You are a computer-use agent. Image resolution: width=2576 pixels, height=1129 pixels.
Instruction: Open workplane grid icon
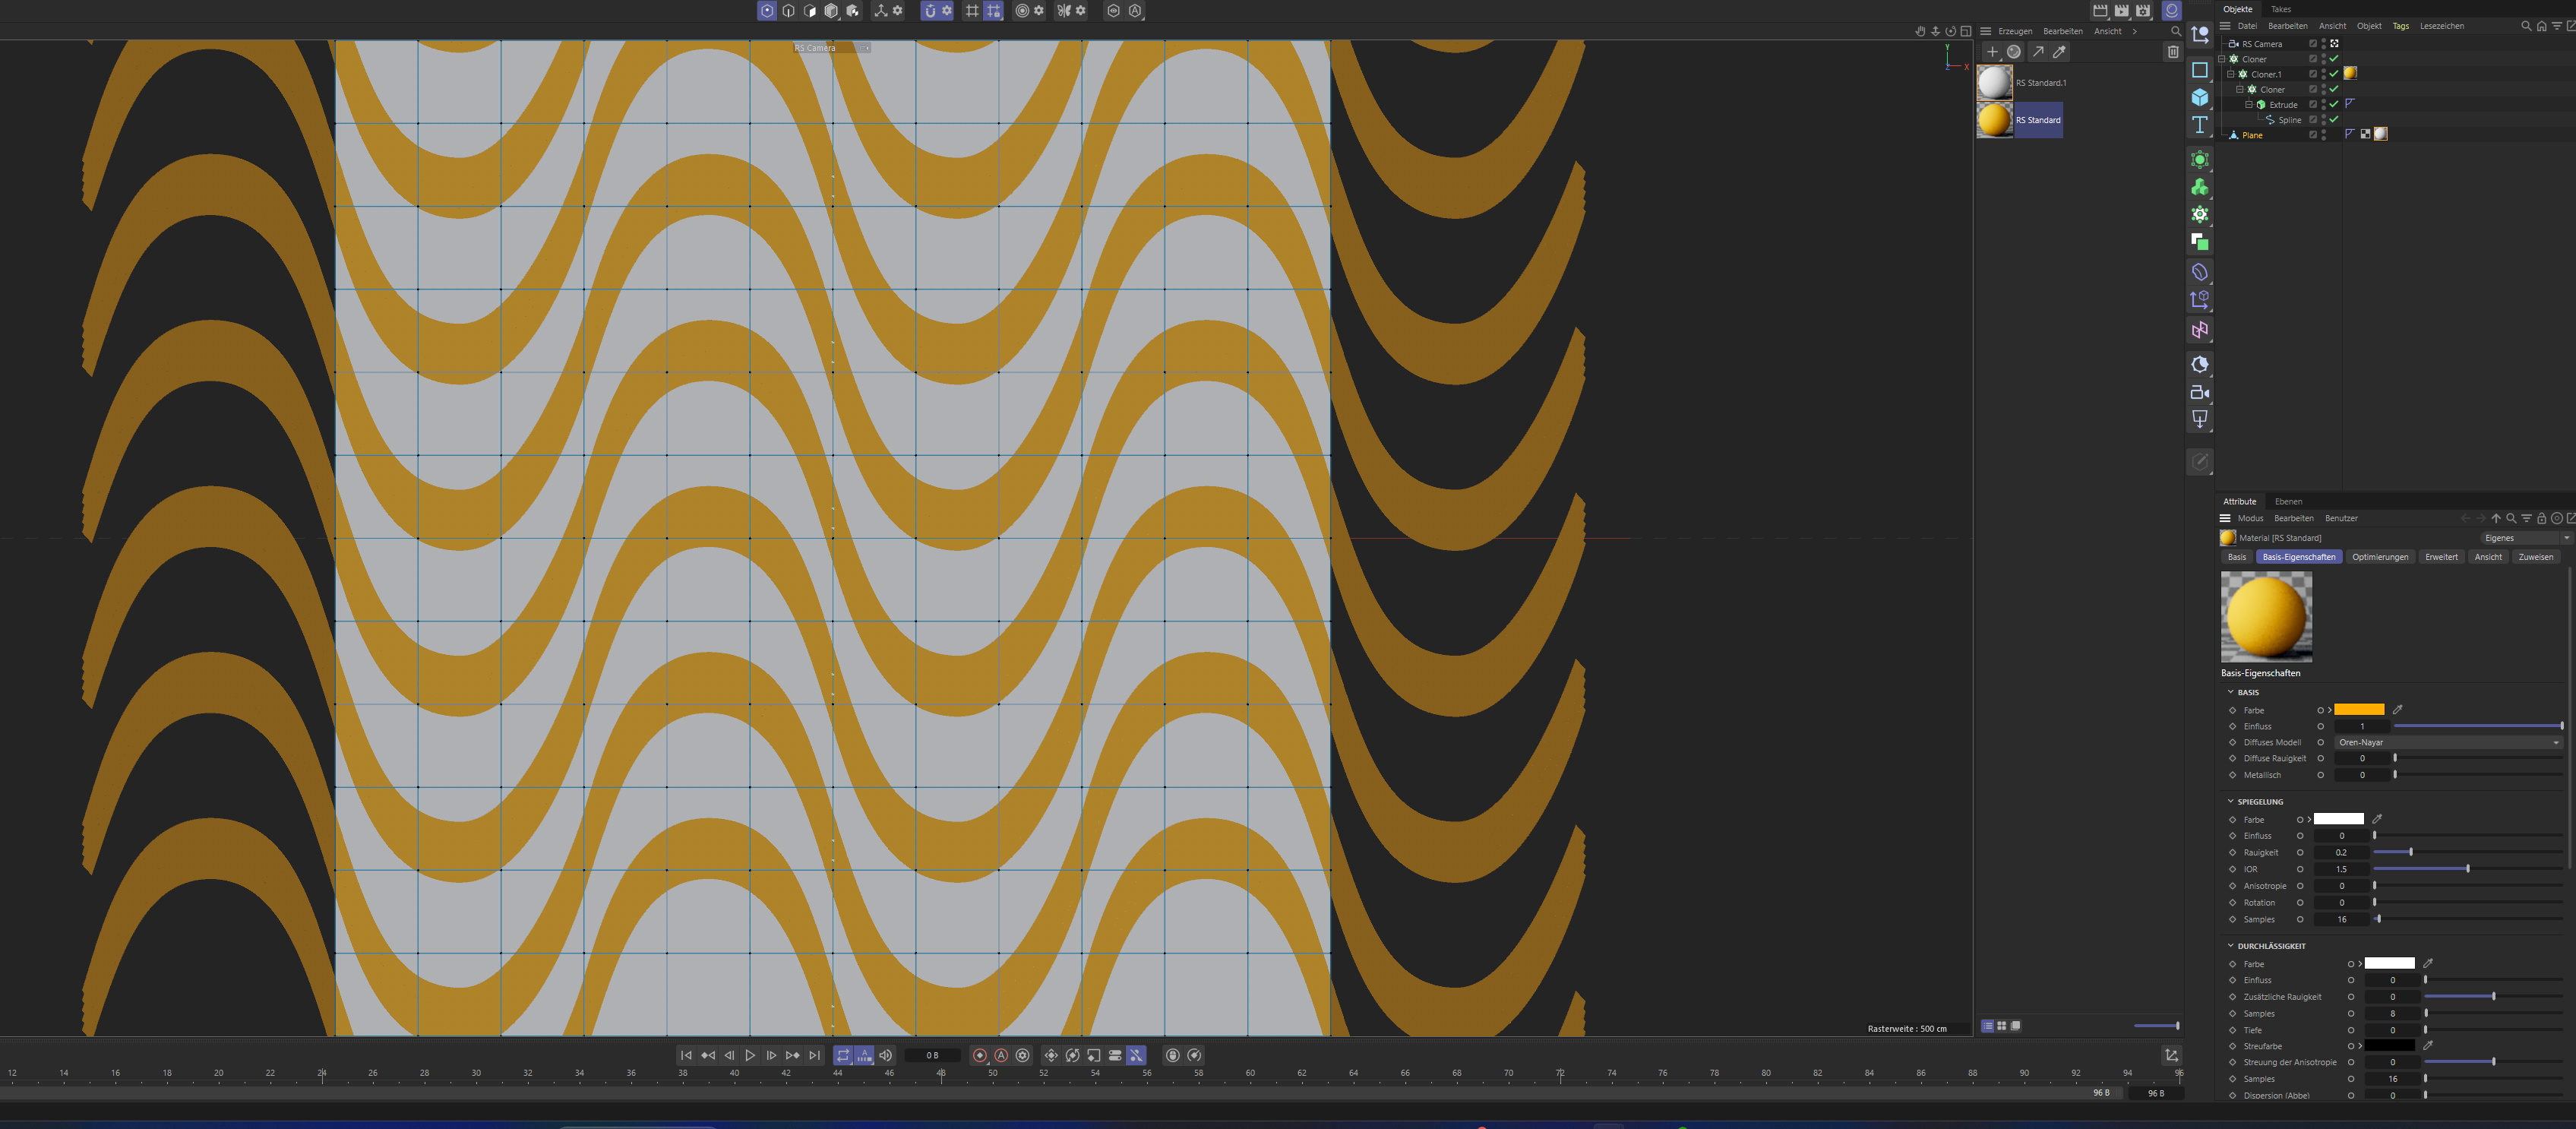pos(972,11)
